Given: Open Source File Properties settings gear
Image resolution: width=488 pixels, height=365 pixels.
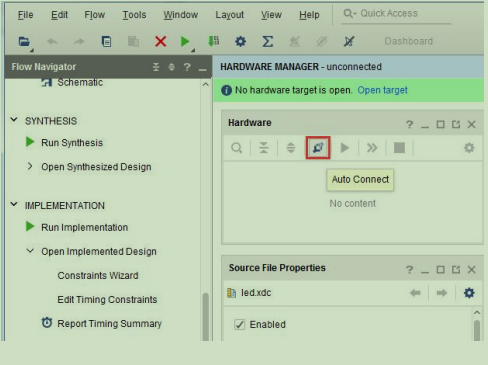Looking at the screenshot, I should click(x=469, y=293).
